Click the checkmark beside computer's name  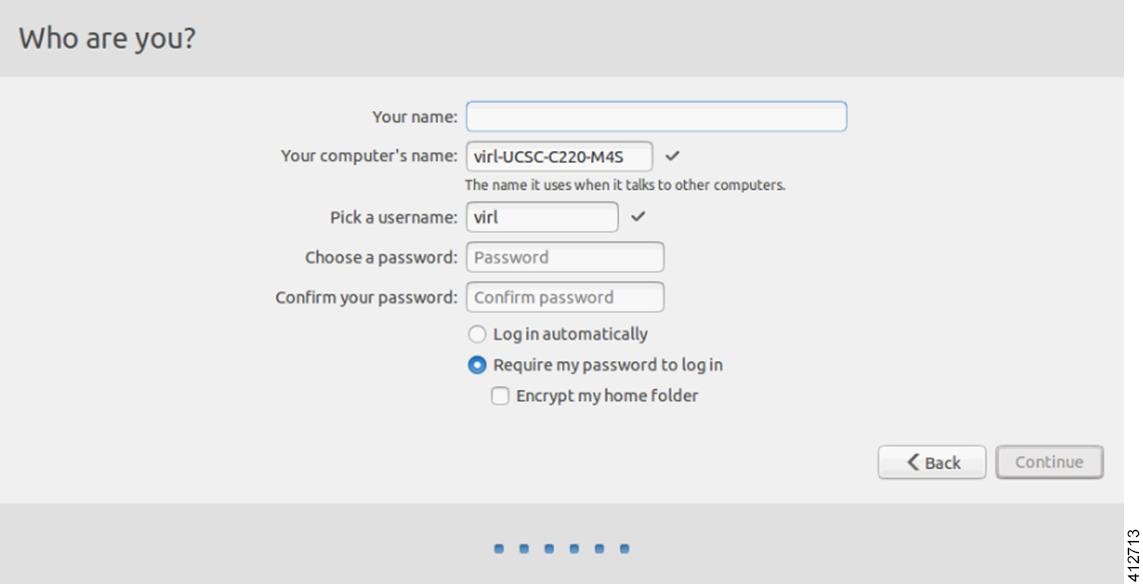[671, 157]
